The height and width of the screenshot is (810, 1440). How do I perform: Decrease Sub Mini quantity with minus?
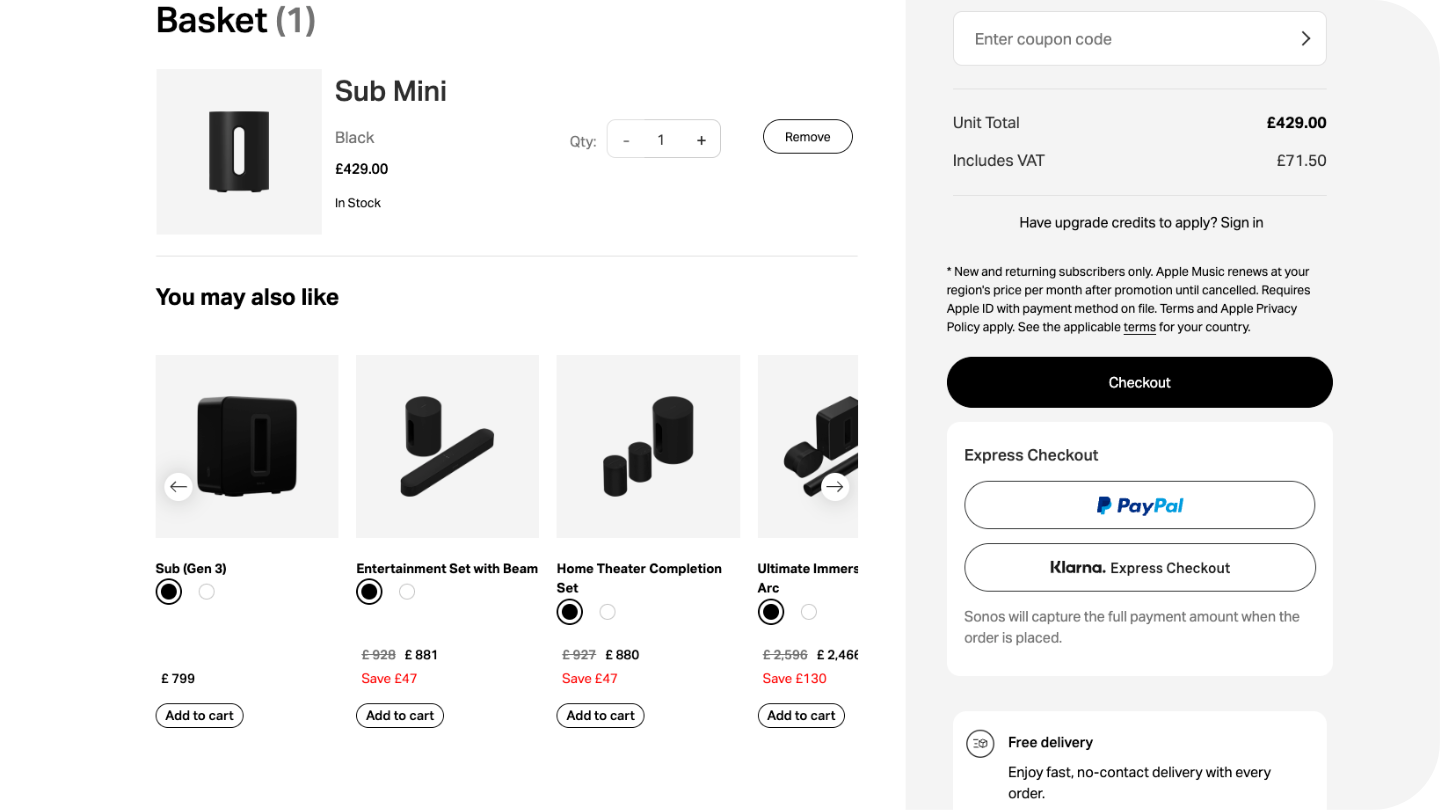pos(626,140)
